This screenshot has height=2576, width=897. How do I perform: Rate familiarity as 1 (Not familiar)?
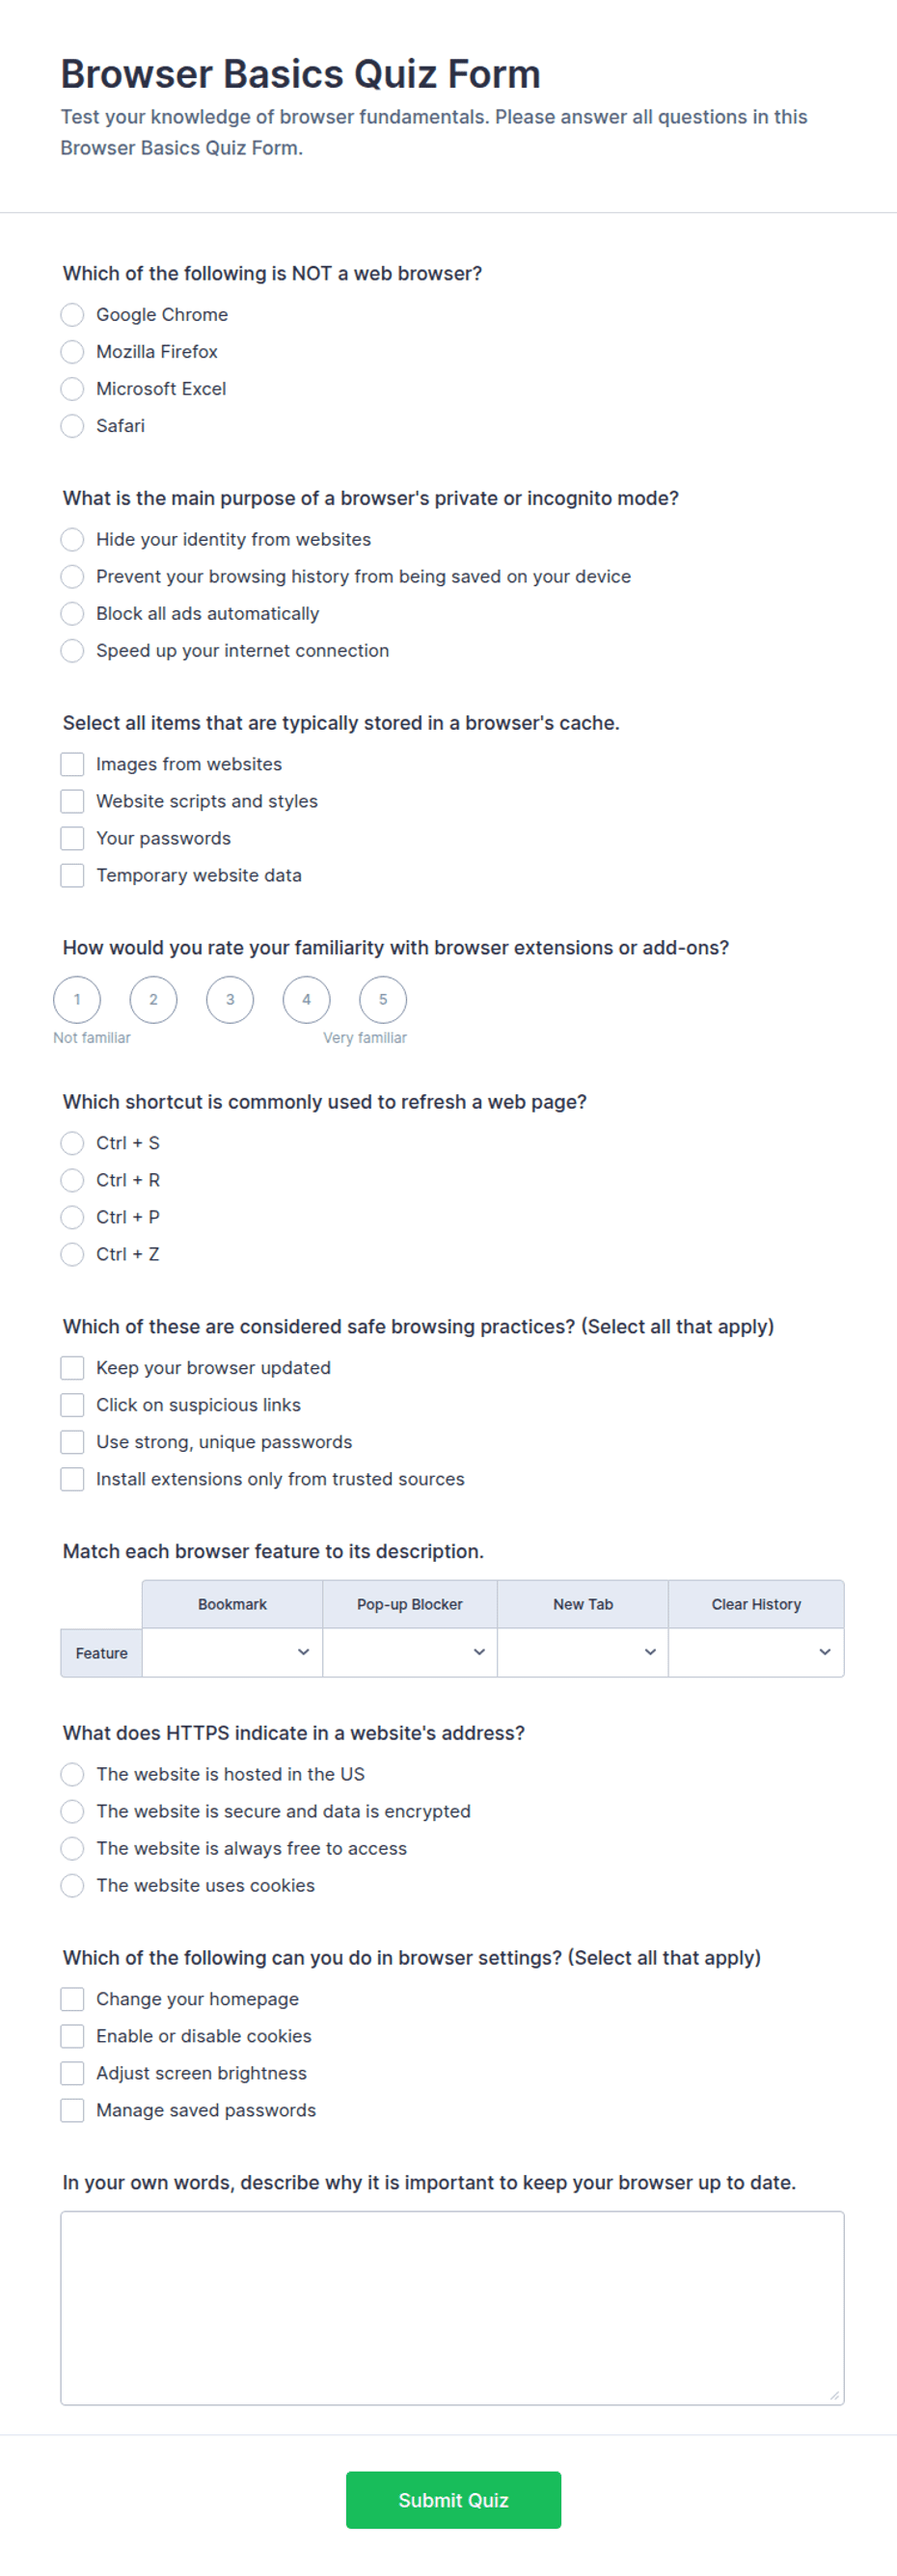[77, 1000]
